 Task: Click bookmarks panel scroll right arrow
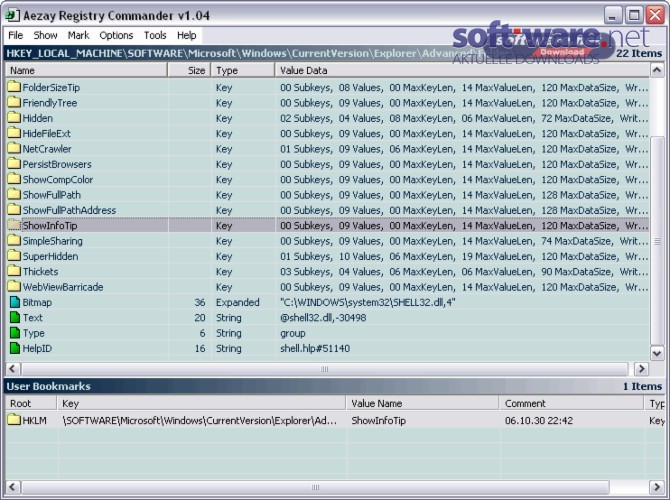[x=657, y=487]
